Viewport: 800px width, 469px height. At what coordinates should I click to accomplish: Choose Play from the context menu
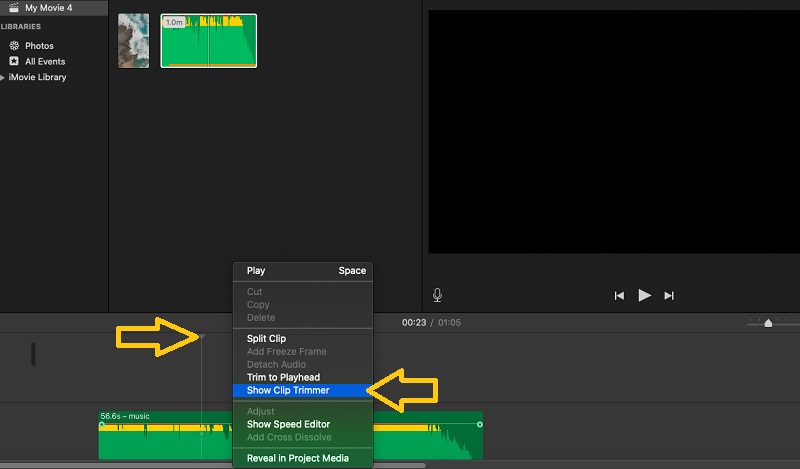click(303, 270)
